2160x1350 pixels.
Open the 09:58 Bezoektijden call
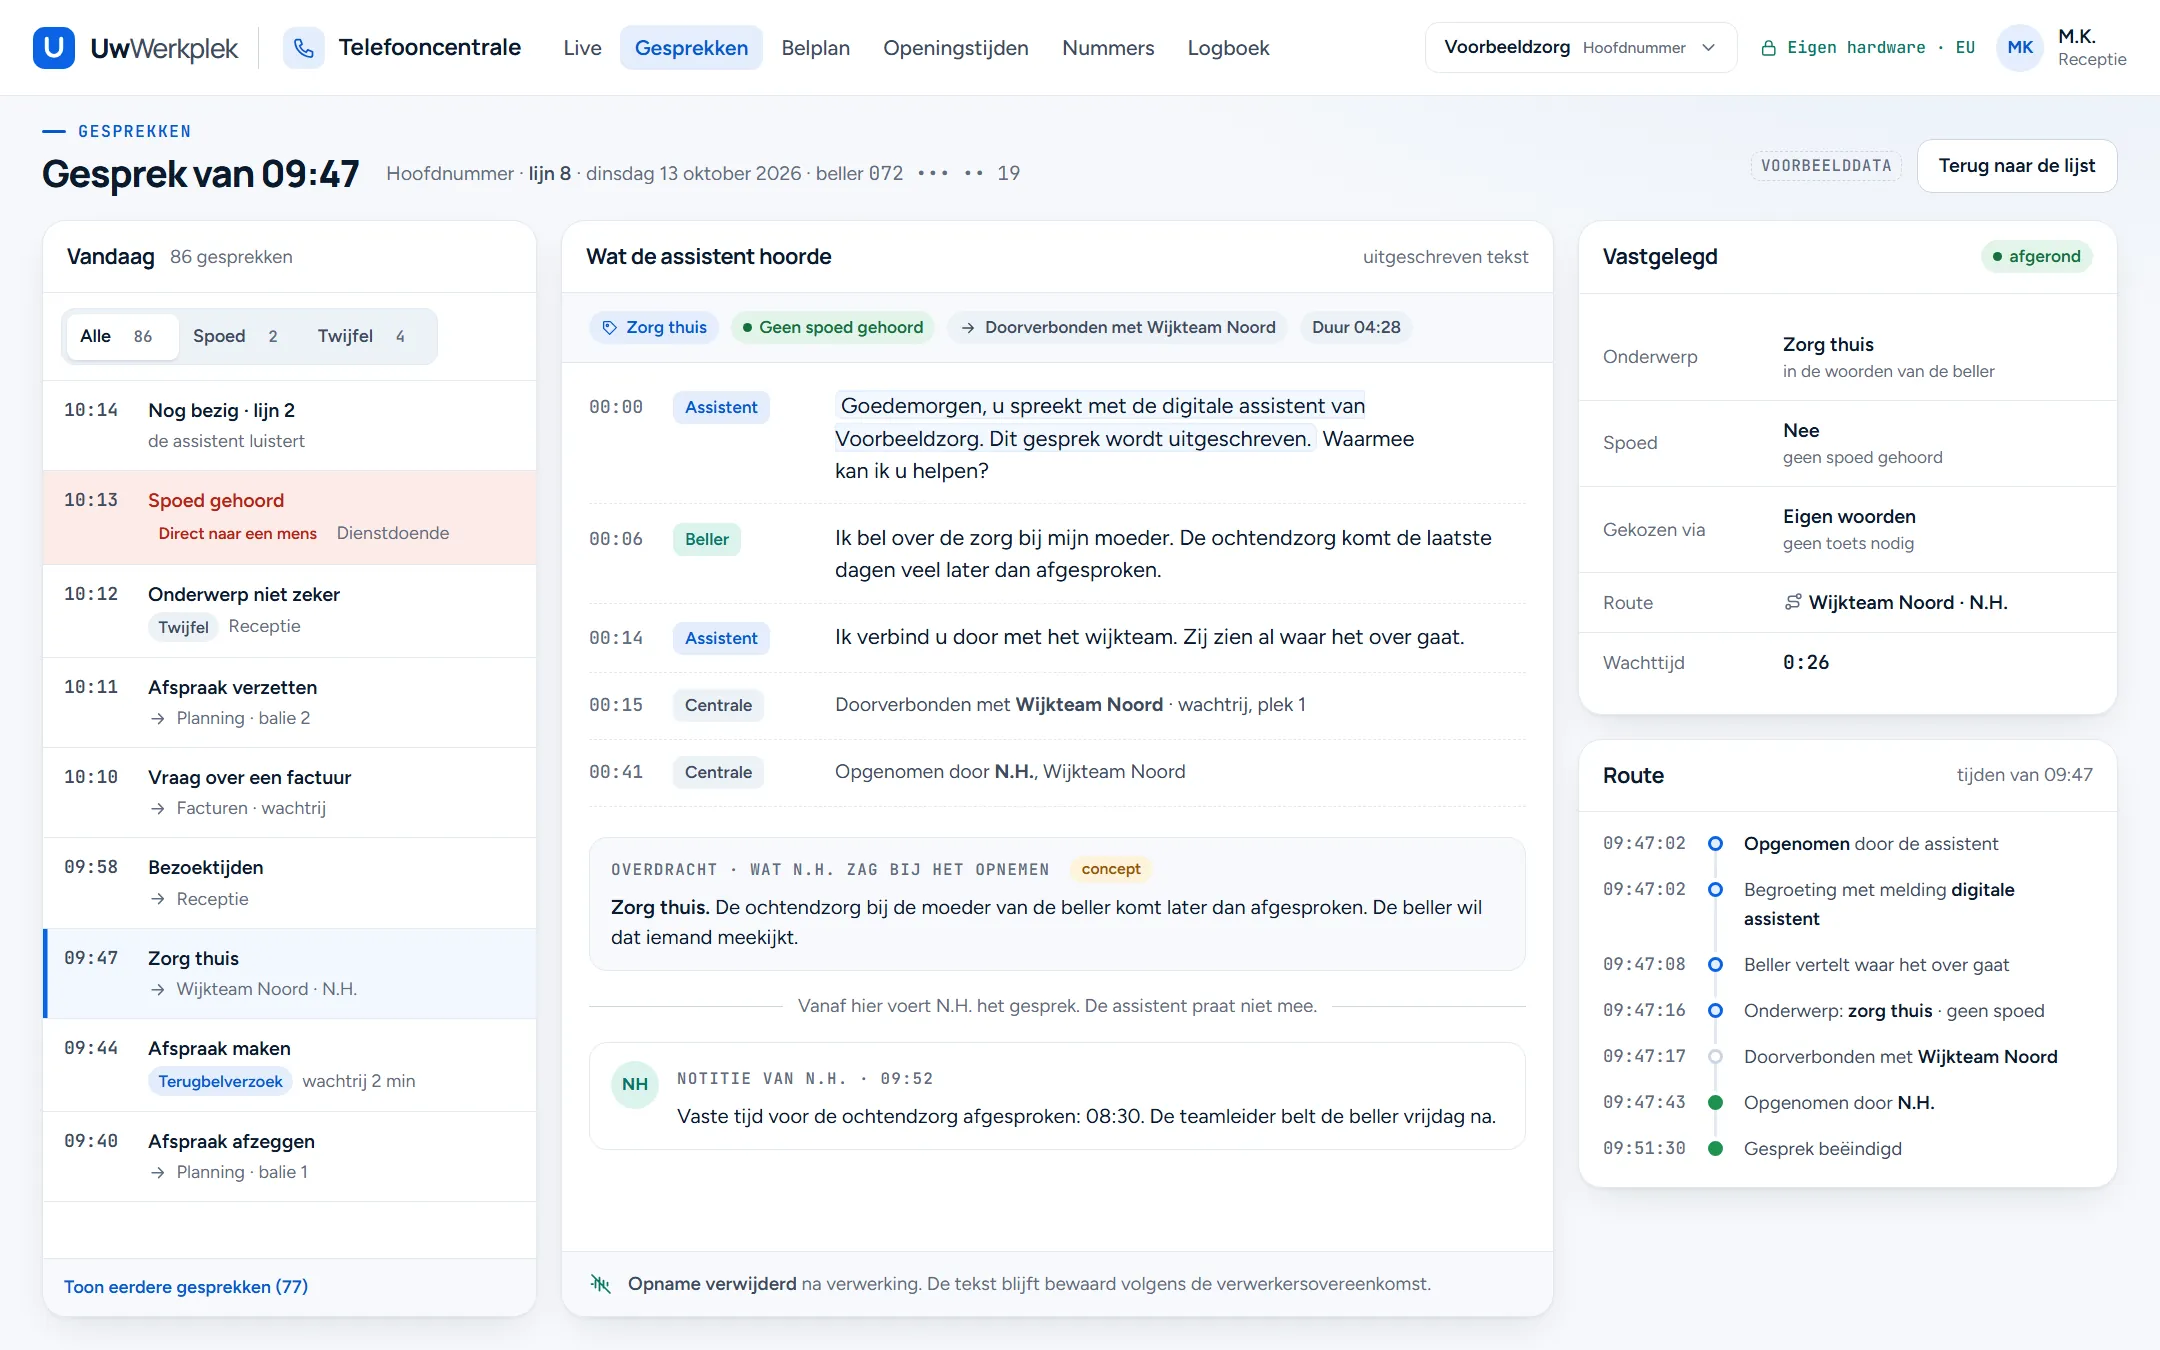tap(290, 883)
